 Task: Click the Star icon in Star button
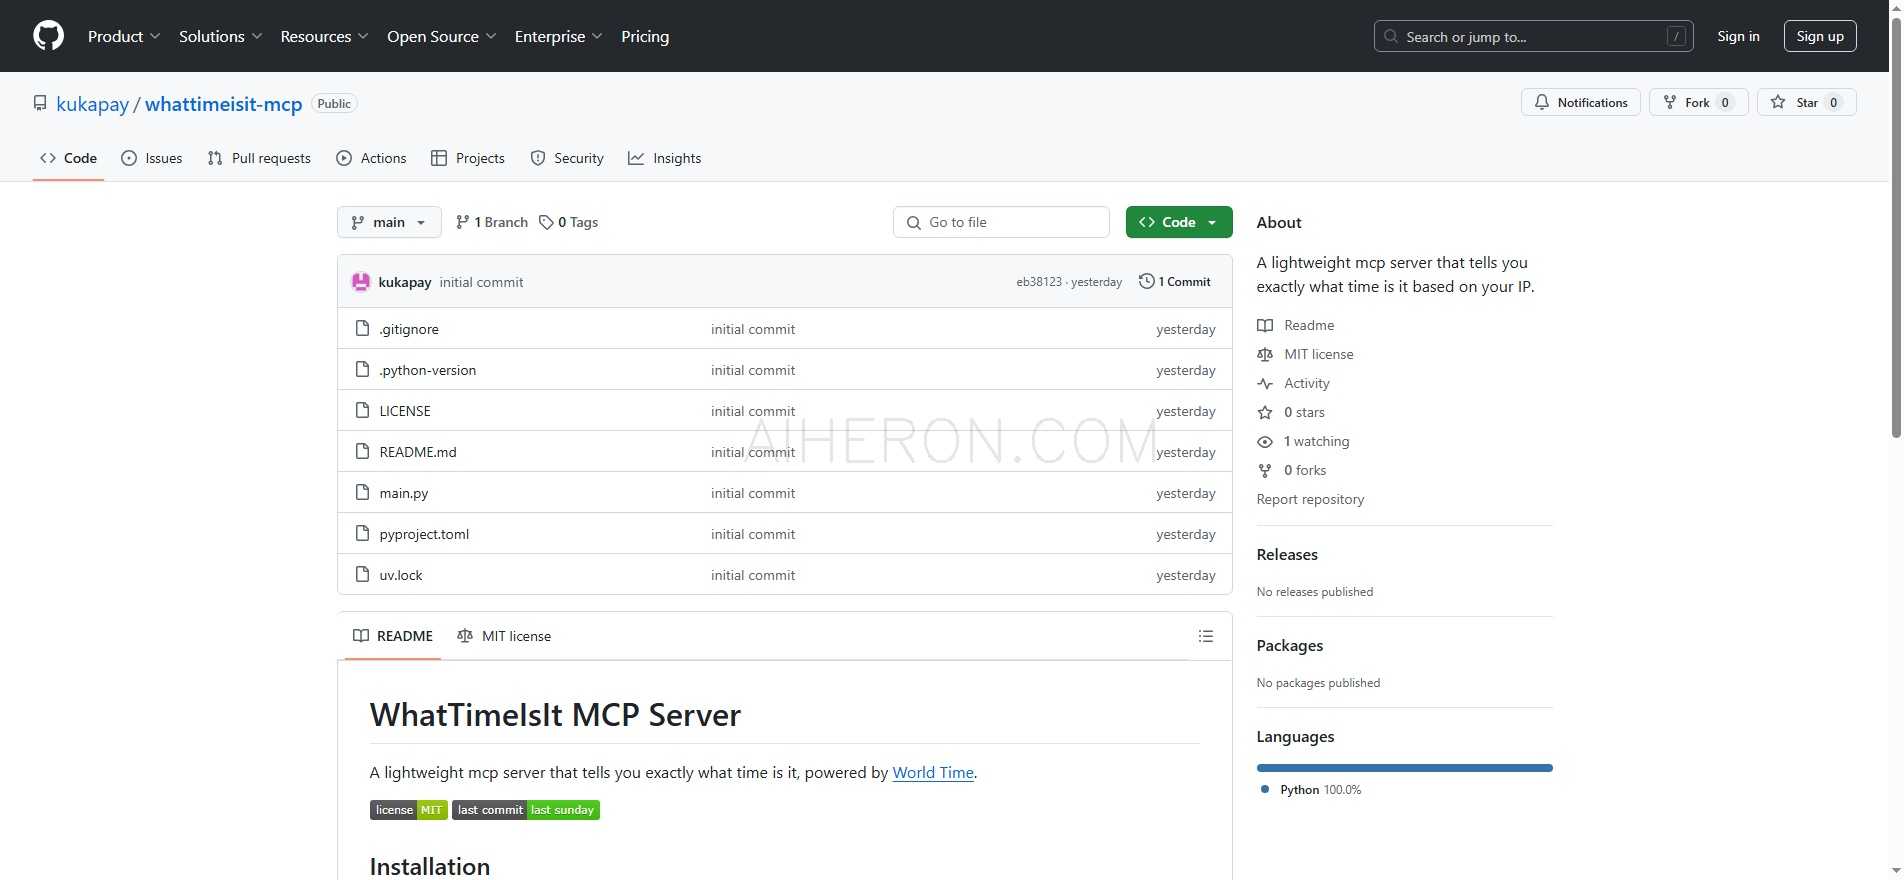tap(1778, 102)
